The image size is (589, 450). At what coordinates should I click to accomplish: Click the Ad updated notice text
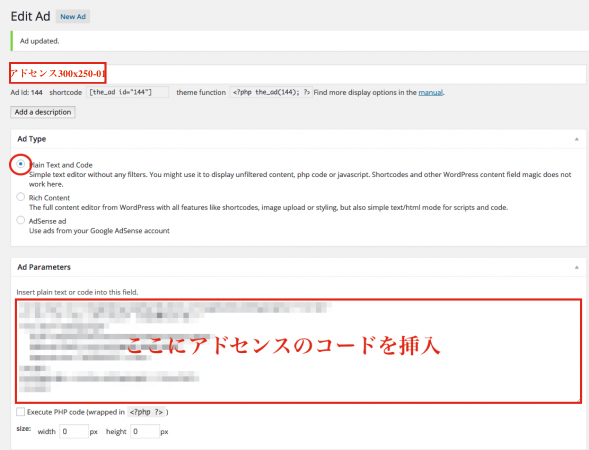[x=39, y=41]
